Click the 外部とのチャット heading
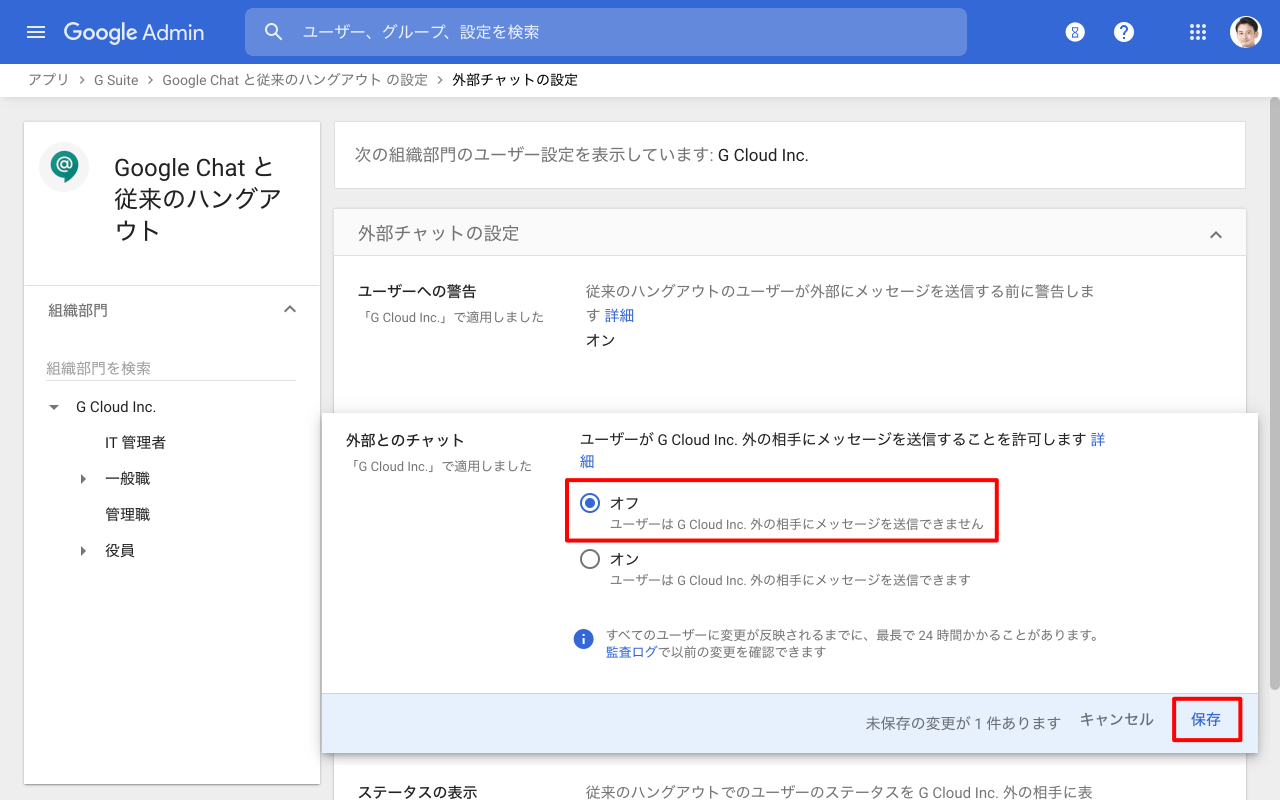The image size is (1280, 800). pos(405,440)
